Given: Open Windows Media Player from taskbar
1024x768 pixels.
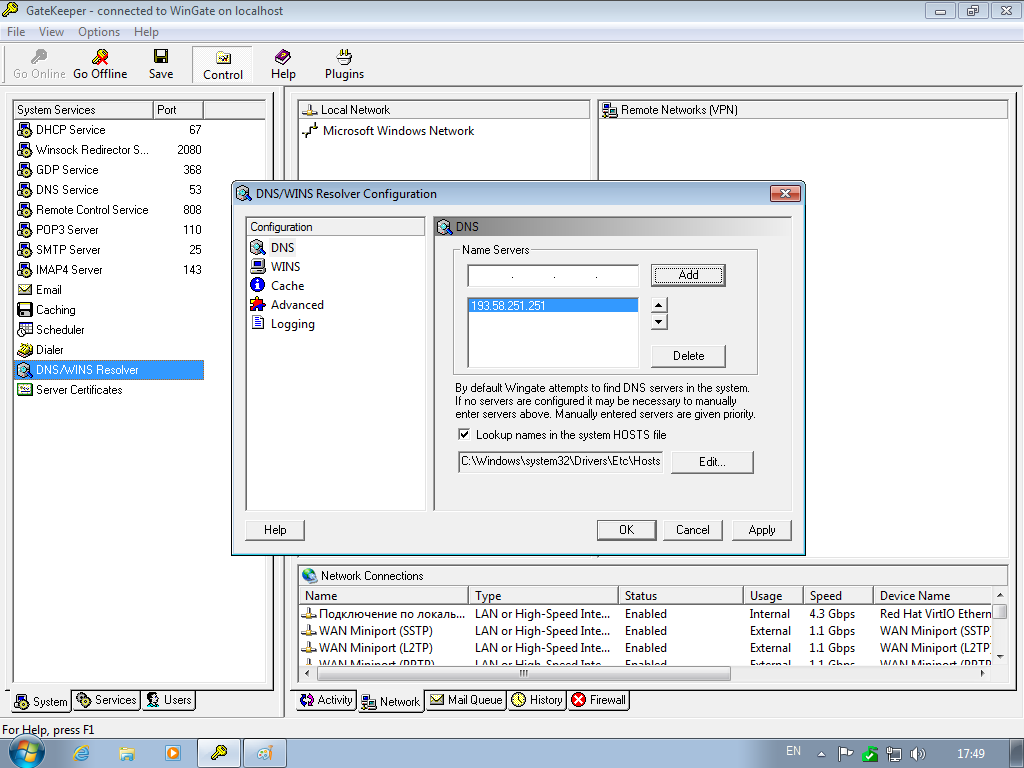Looking at the screenshot, I should [173, 754].
